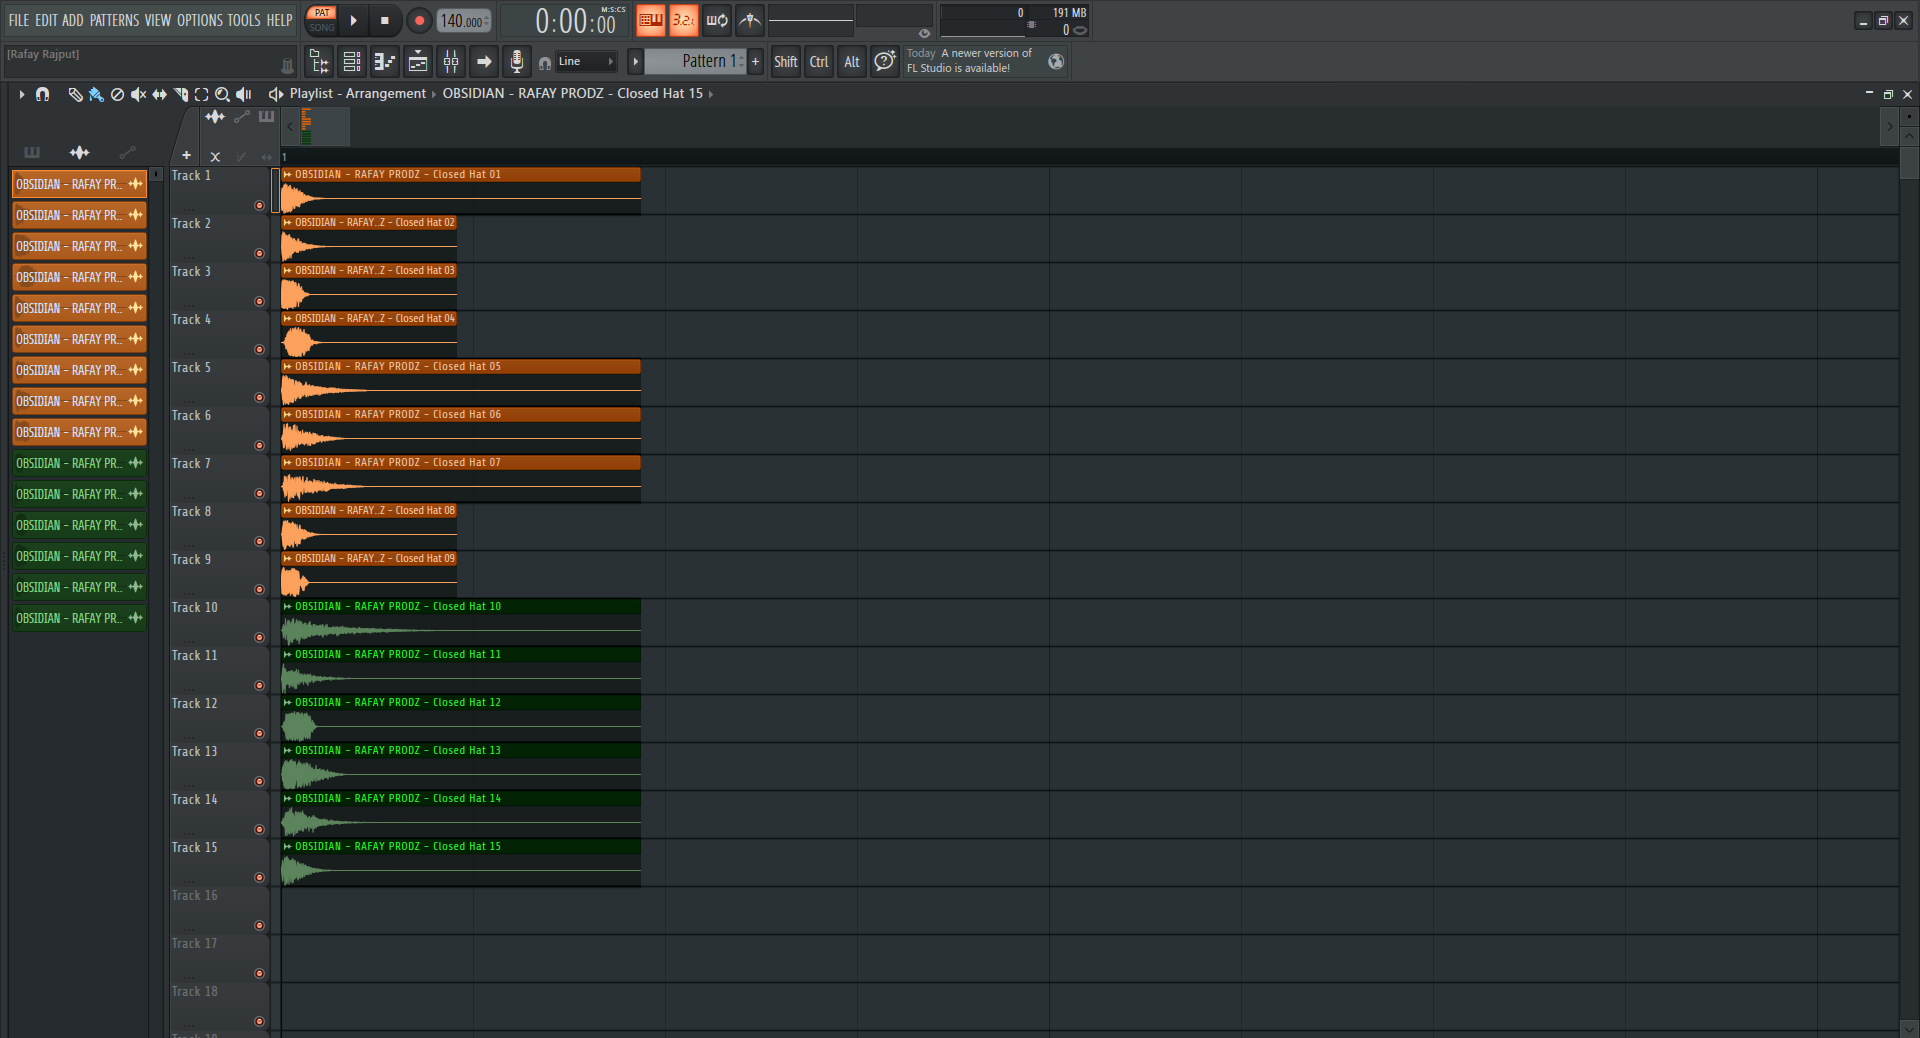The height and width of the screenshot is (1038, 1920).
Task: Toggle the record arm dot on Track 10
Action: click(259, 638)
